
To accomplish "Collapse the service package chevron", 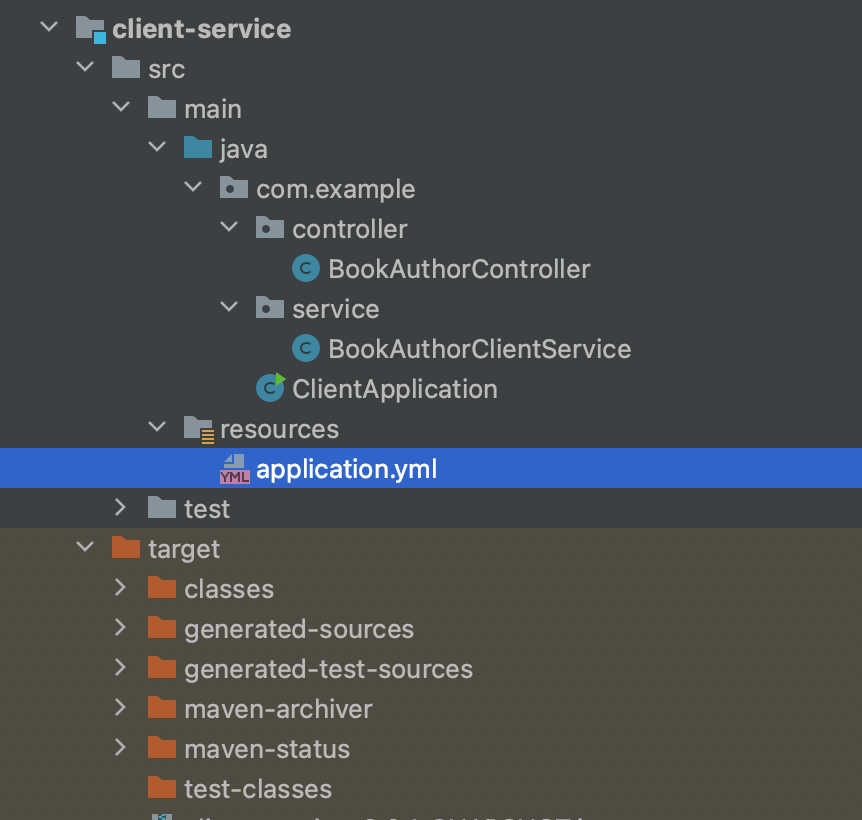I will (229, 307).
